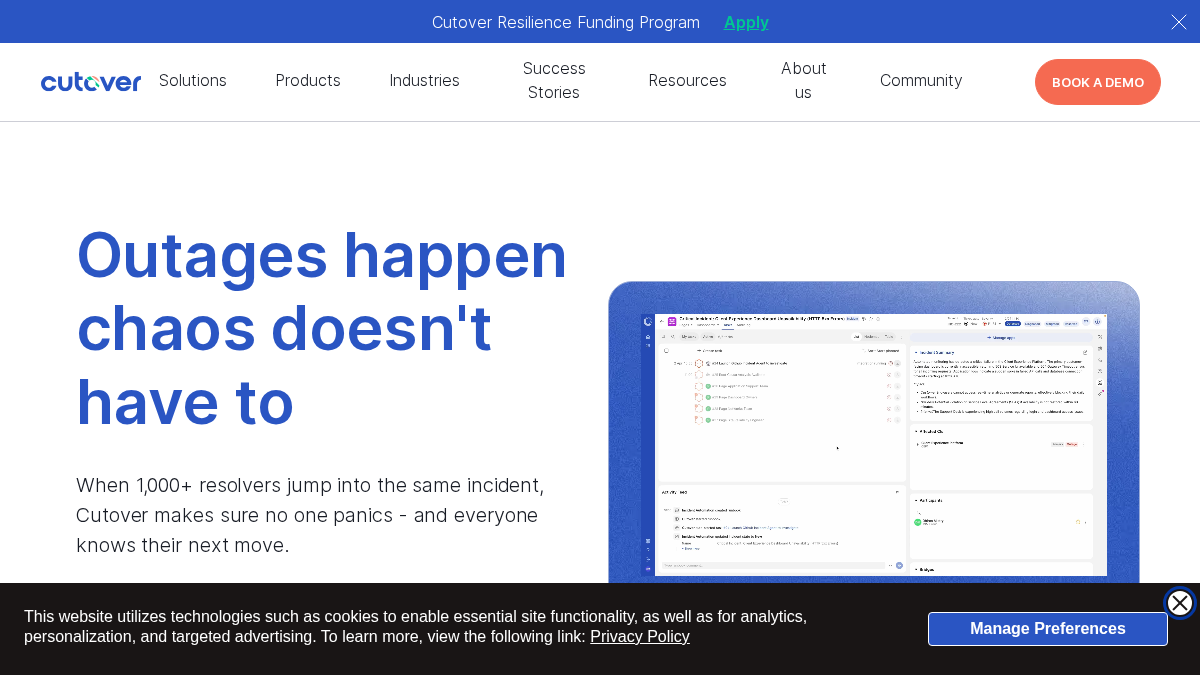Click the headline "Outages happen chaos doesn't have to"
Image resolution: width=1200 pixels, height=675 pixels.
pyautogui.click(x=322, y=328)
